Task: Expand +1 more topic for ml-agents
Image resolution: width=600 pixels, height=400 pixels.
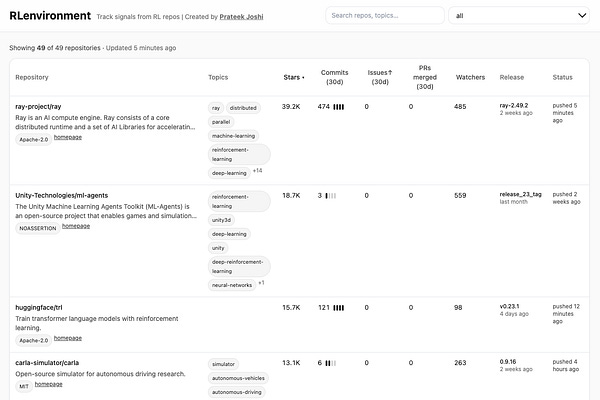Action: 261,283
